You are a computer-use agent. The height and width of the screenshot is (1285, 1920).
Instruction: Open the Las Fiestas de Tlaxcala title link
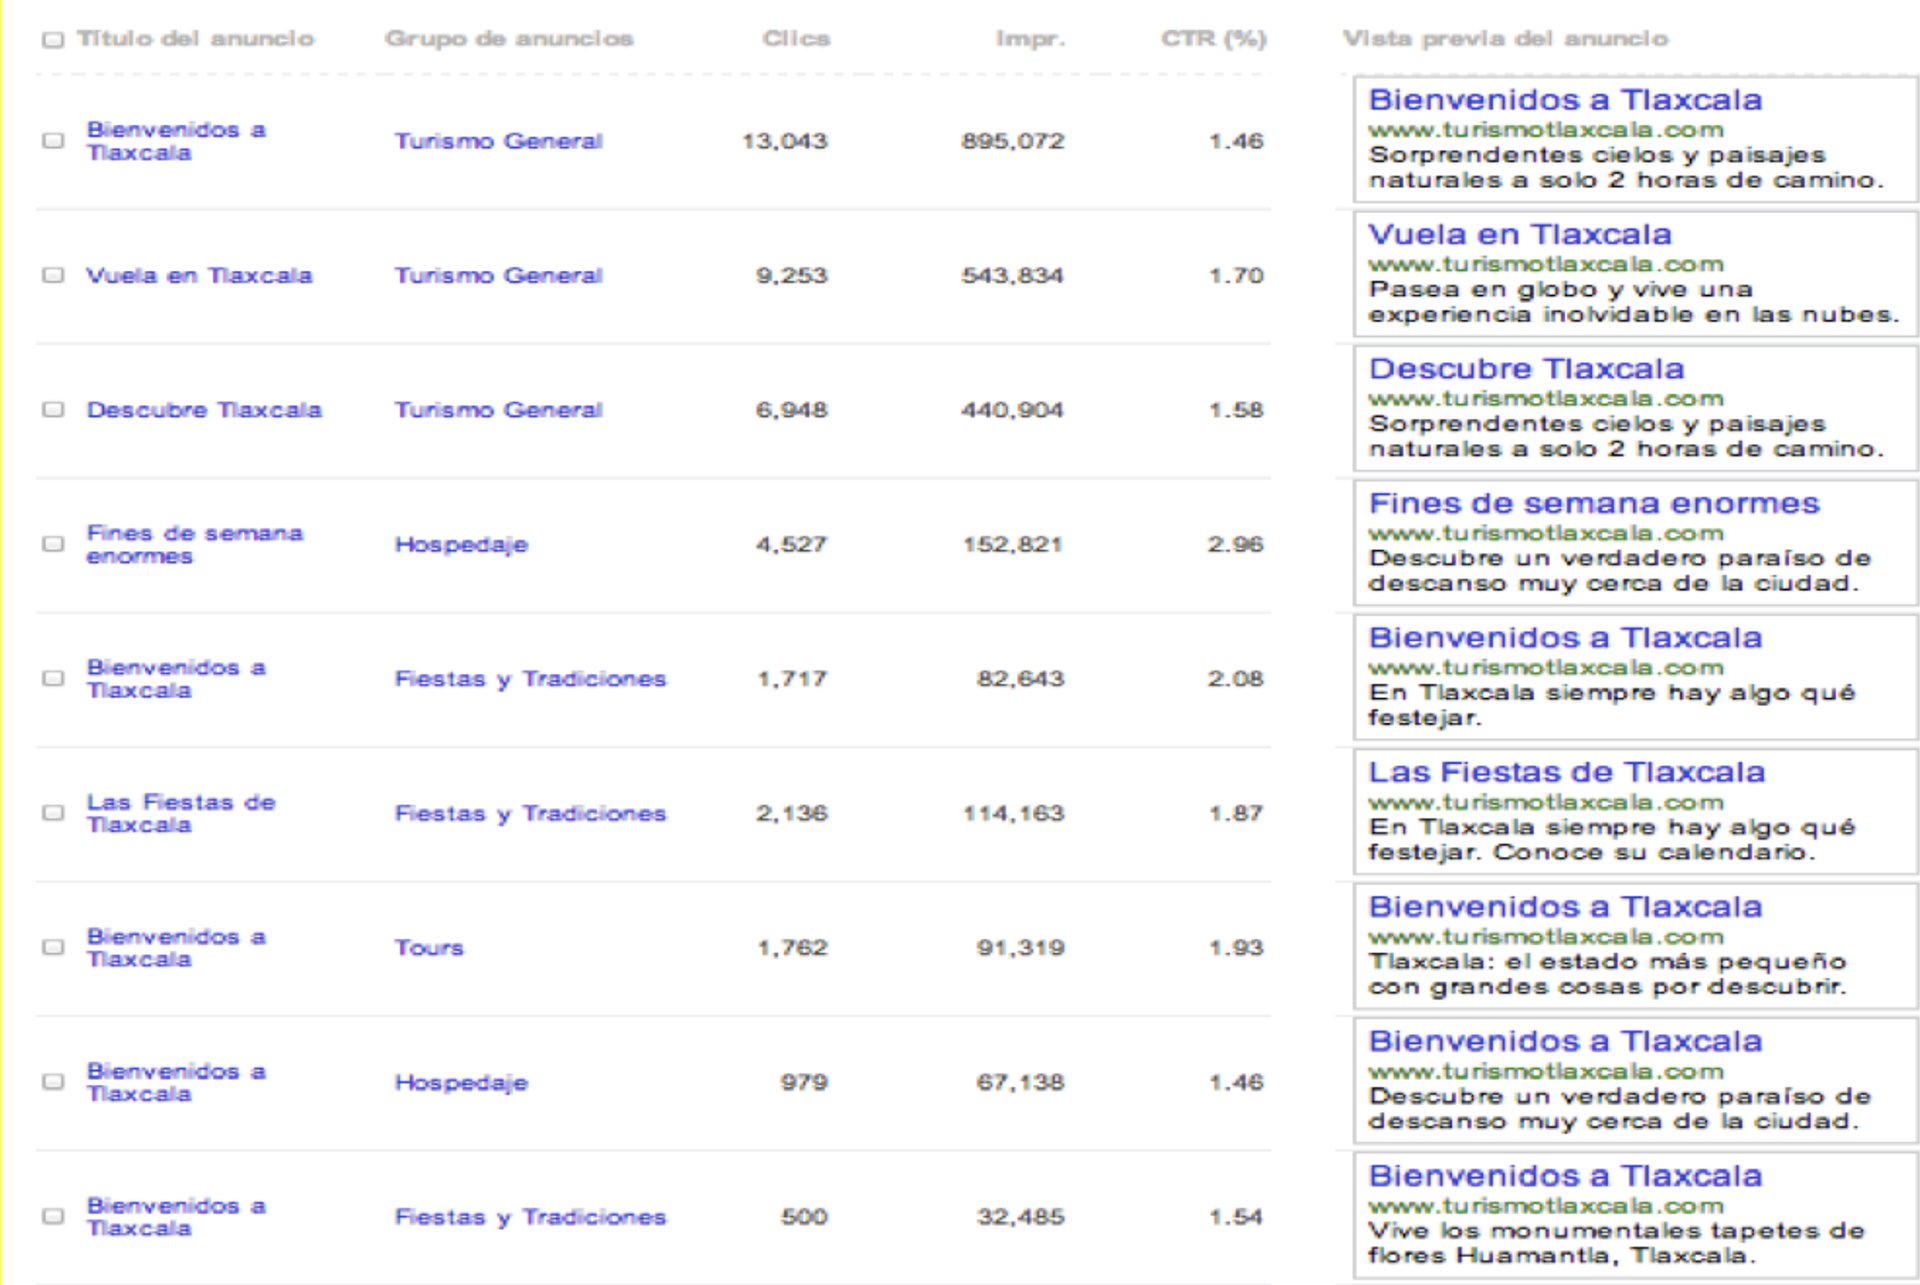(x=180, y=813)
